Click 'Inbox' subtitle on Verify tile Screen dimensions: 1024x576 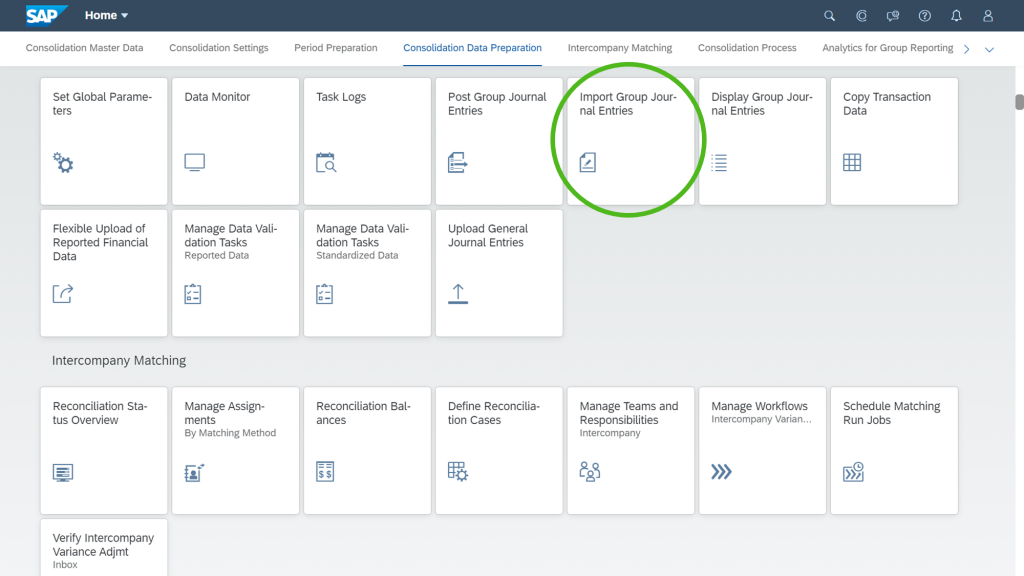[65, 565]
